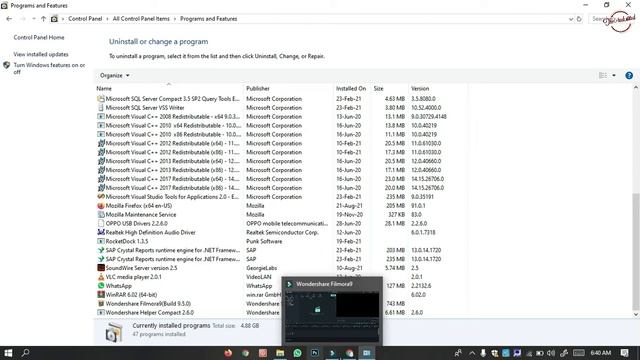Open File Explorer from the taskbar
The width and height of the screenshot is (640, 360).
(x=280, y=353)
